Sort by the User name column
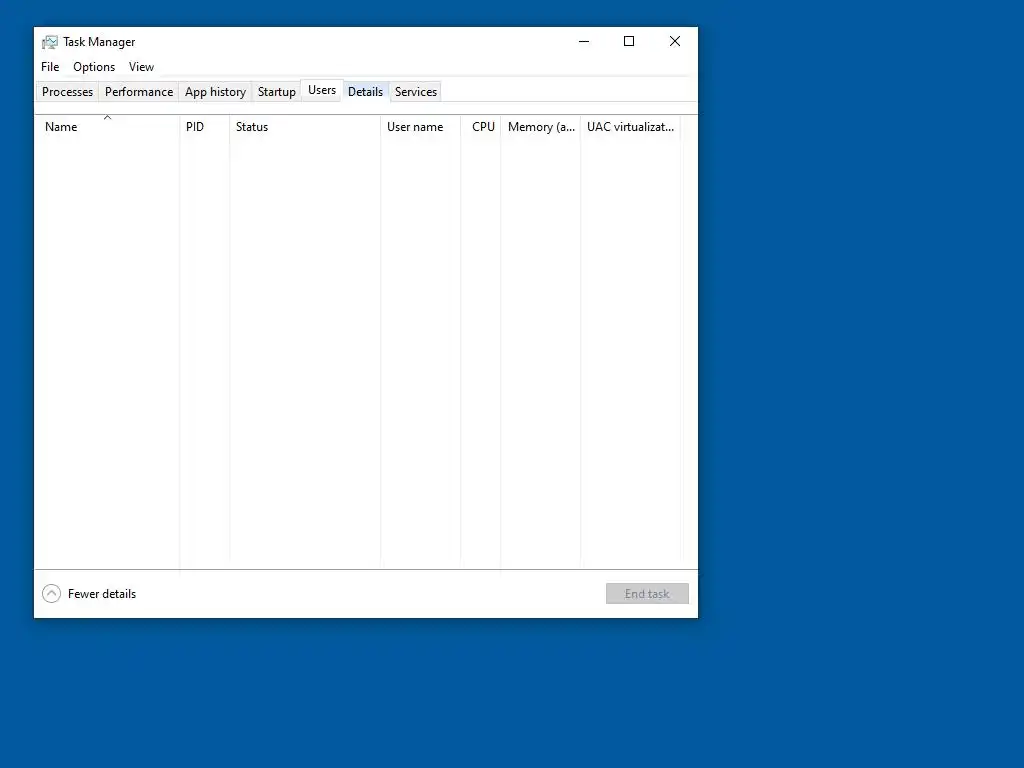The image size is (1024, 768). [x=421, y=127]
